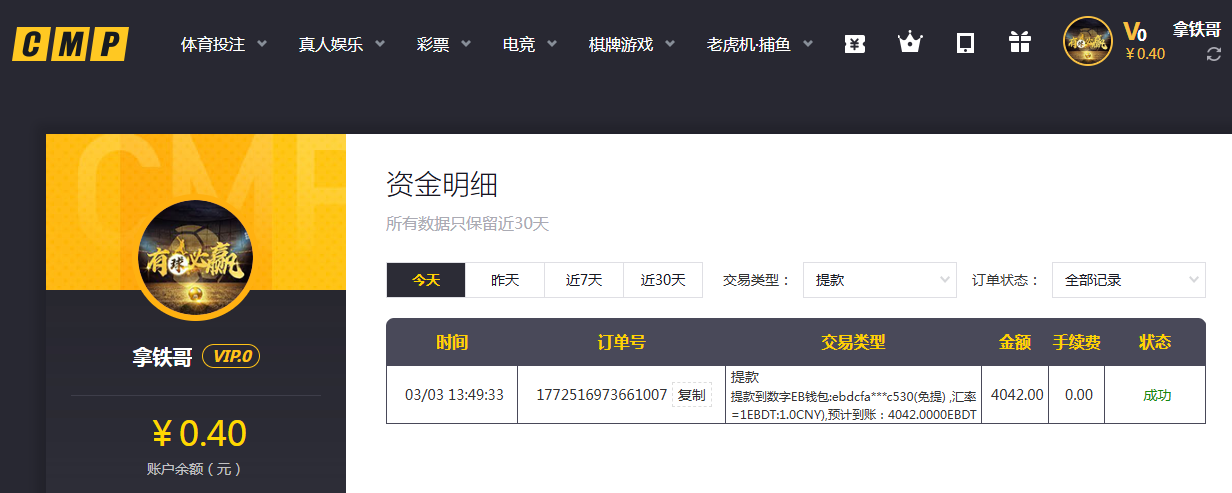
Task: Click the CMP logo
Action: (x=70, y=44)
